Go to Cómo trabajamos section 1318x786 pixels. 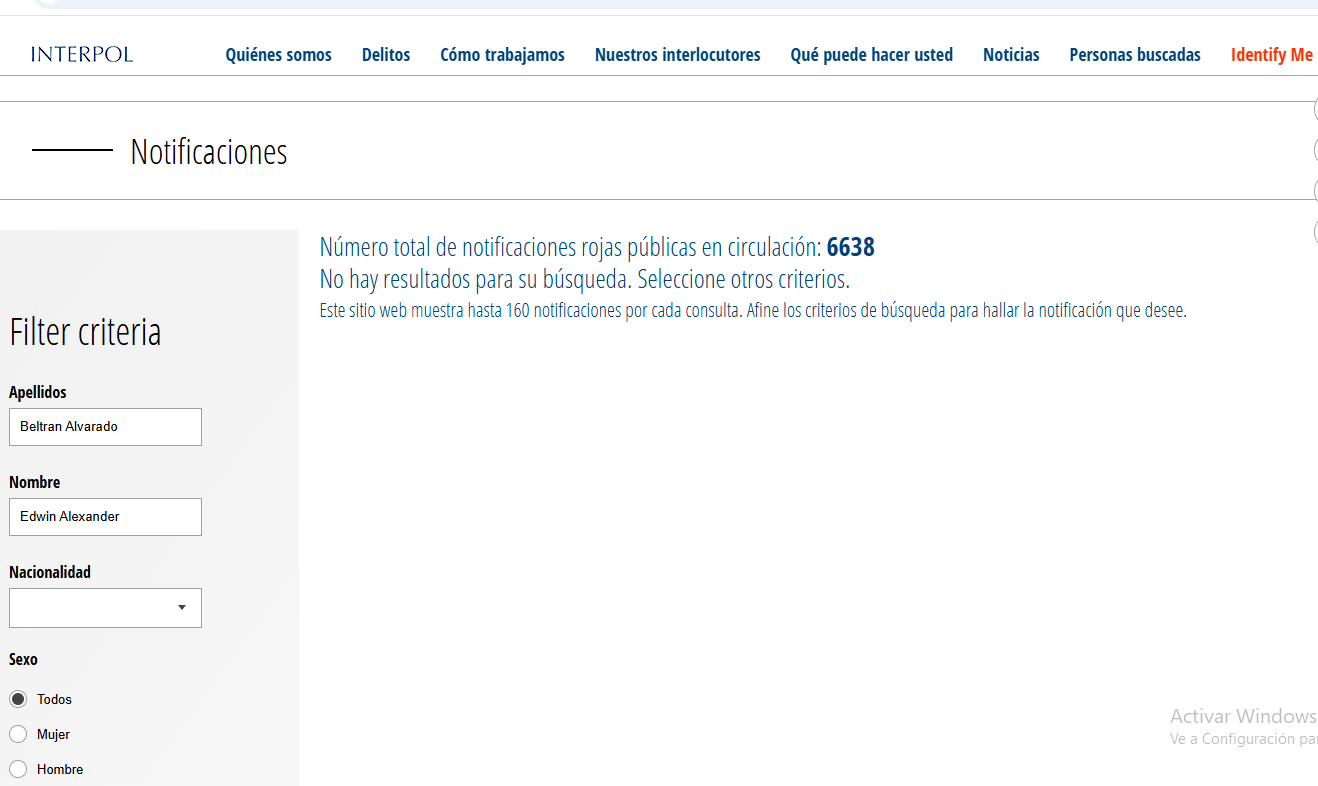tap(502, 55)
